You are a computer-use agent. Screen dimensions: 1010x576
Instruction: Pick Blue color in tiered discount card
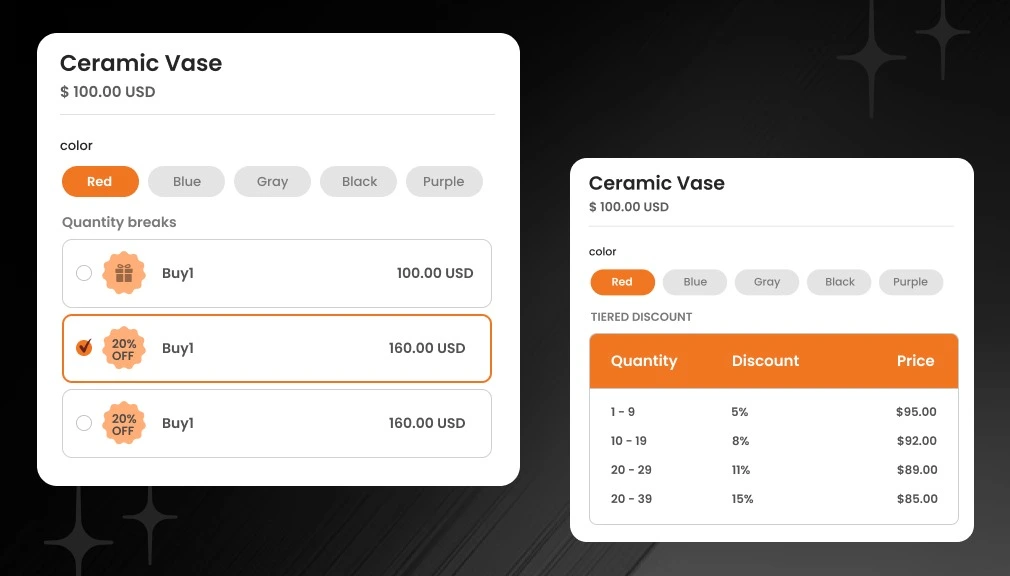pyautogui.click(x=695, y=282)
